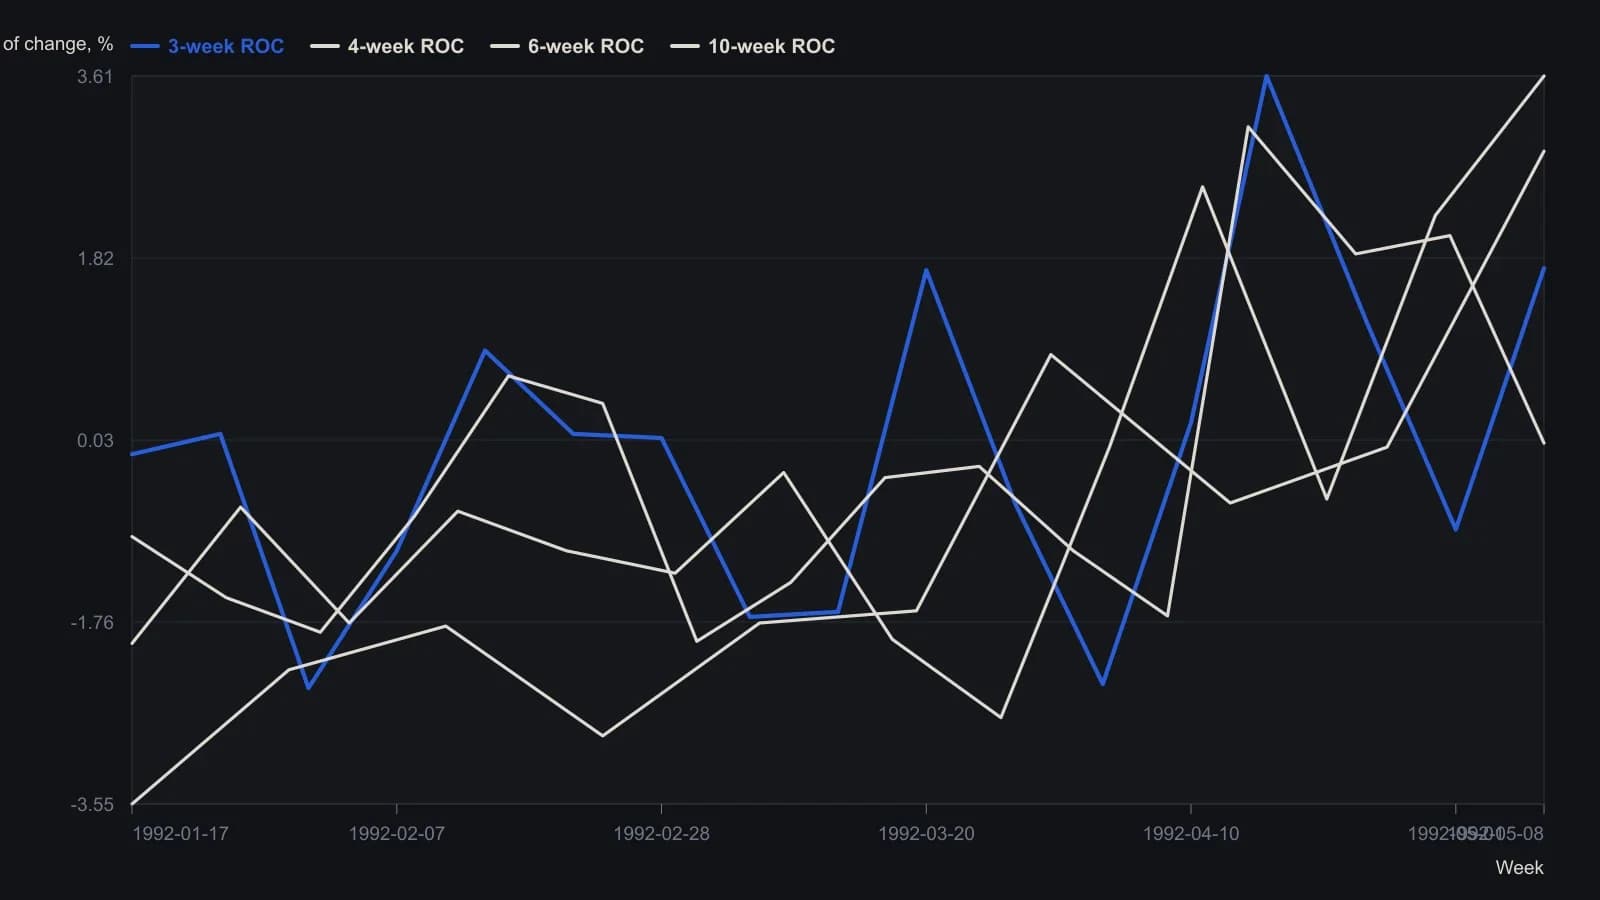This screenshot has height=900, width=1600.
Task: Click the 1992-02-28 x-axis tick label
Action: tap(661, 834)
